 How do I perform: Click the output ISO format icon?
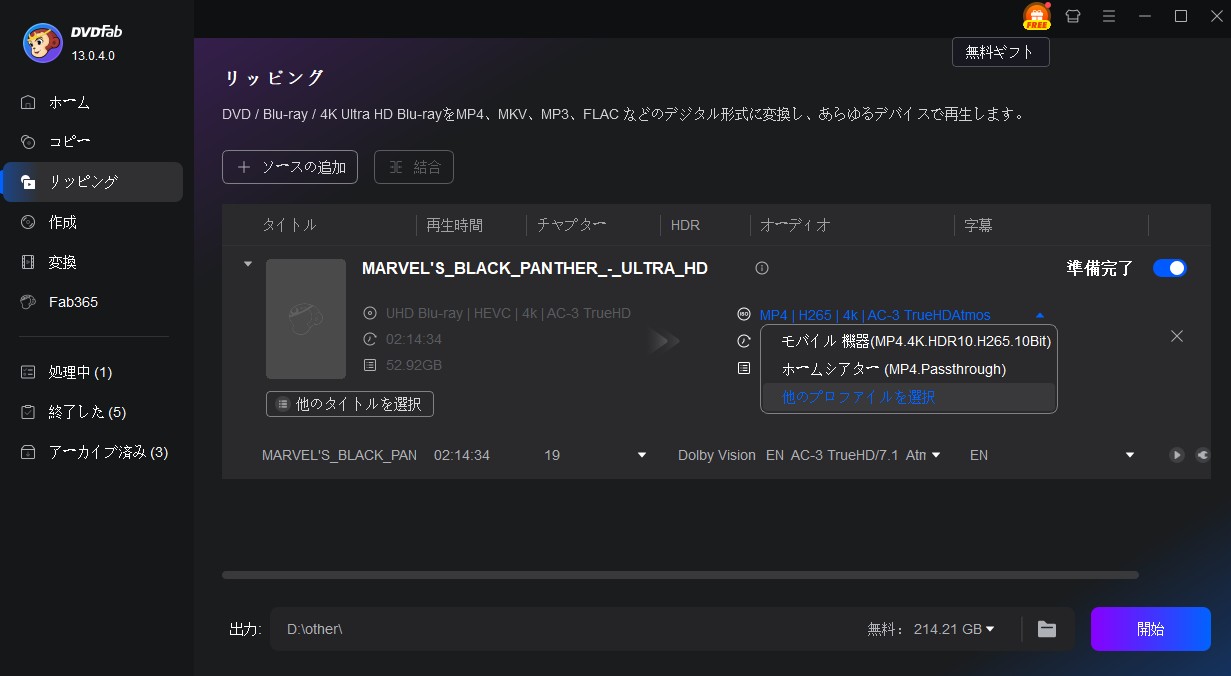[x=743, y=314]
